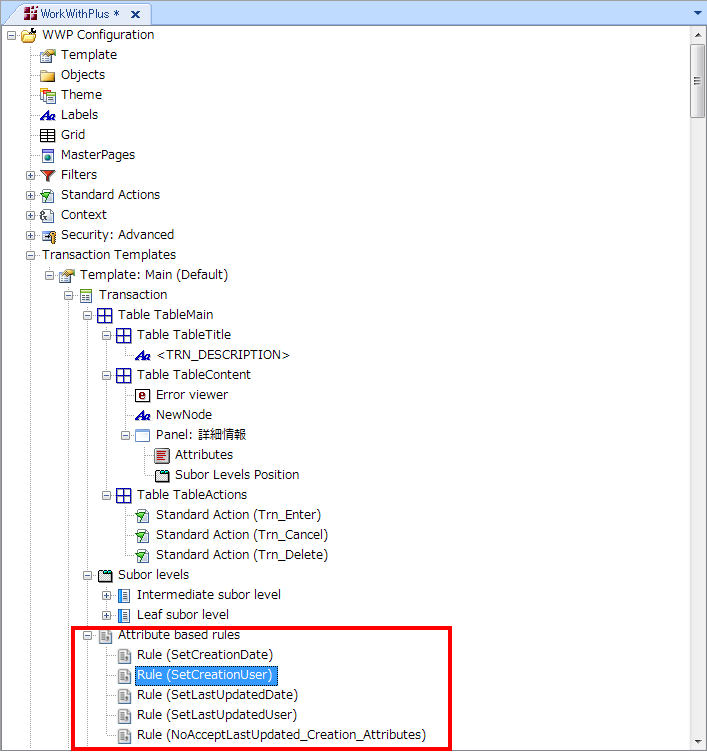Screen dimensions: 707x752
Task: Select the MasterPages tree item
Action: (x=98, y=155)
